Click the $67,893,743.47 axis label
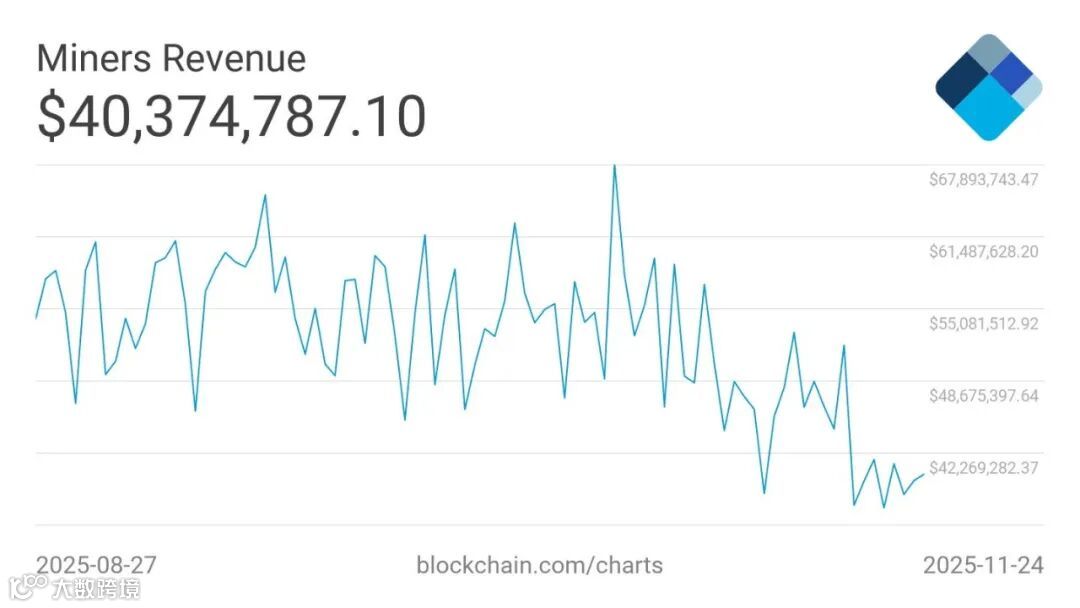Viewport: 1080px width, 608px height. [x=984, y=180]
